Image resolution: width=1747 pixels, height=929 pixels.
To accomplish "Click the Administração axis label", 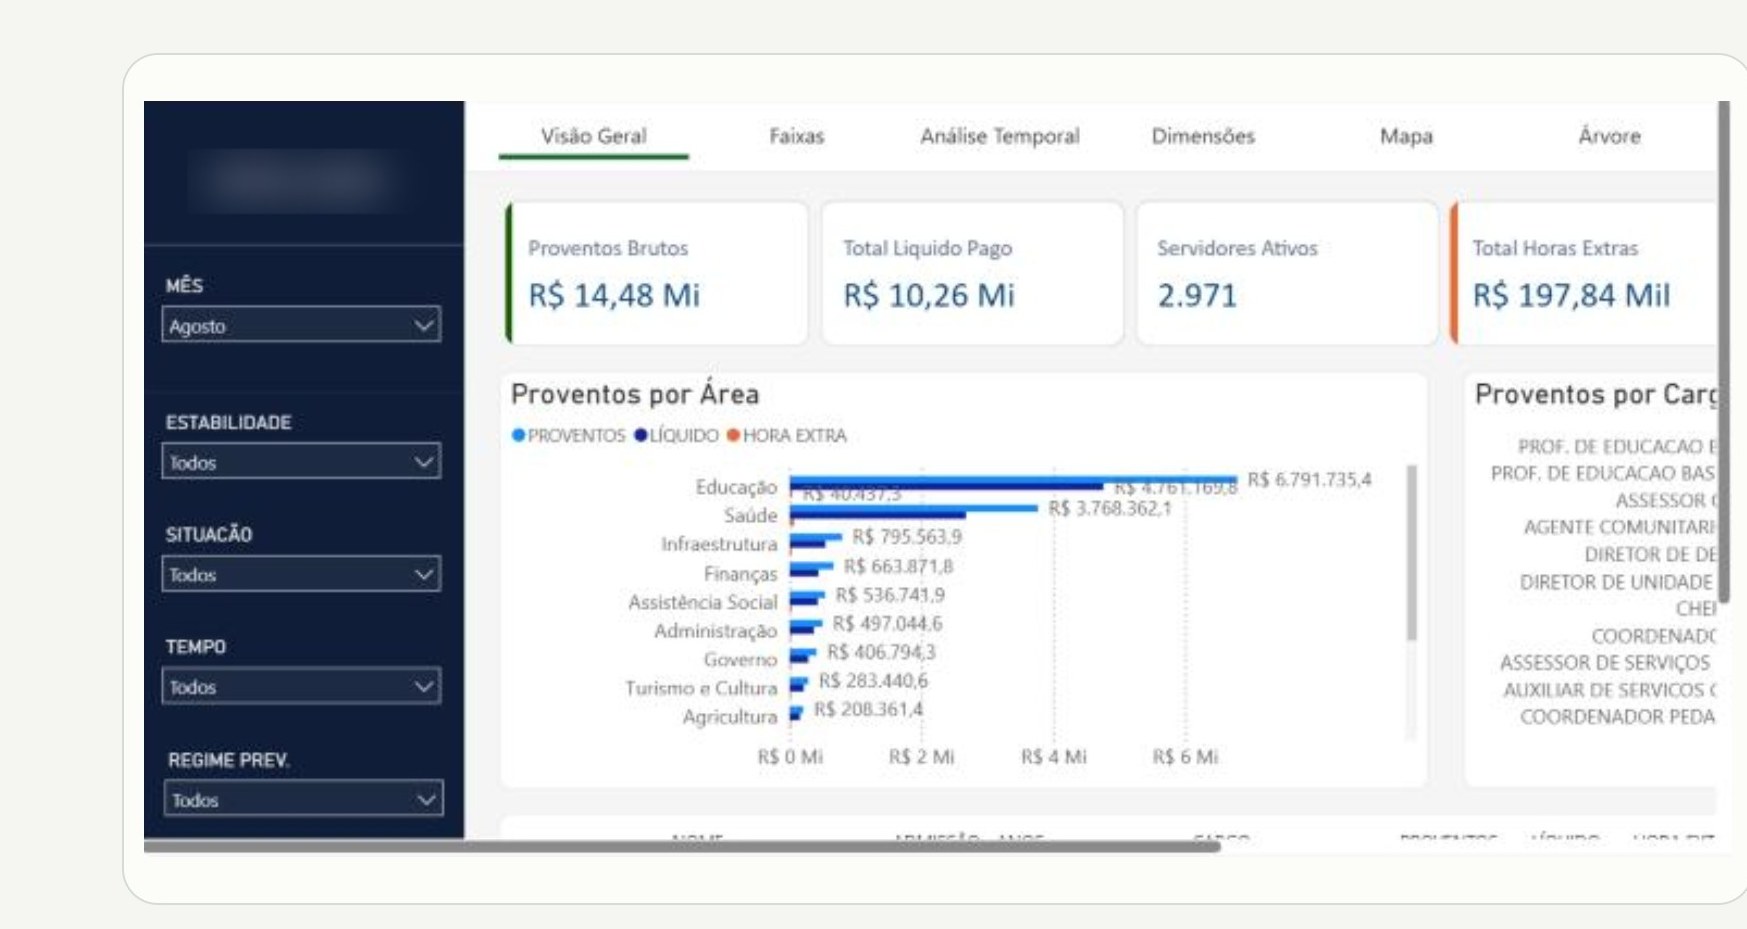I will [715, 631].
